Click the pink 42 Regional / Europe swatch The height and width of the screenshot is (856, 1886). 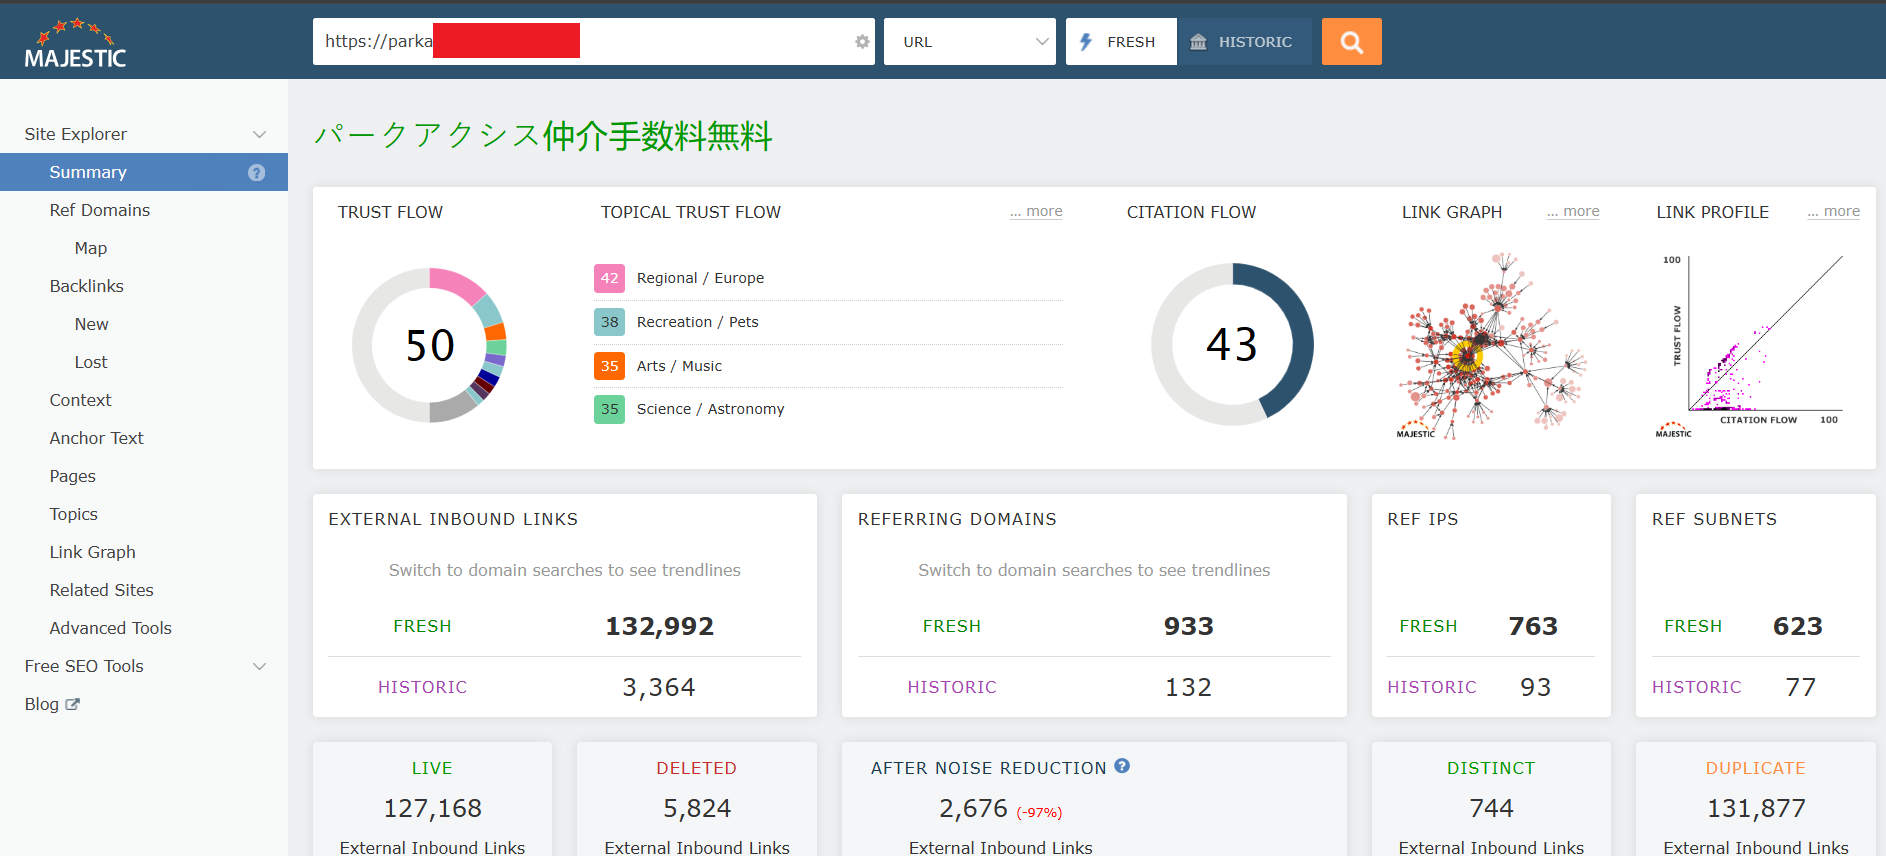click(x=609, y=278)
